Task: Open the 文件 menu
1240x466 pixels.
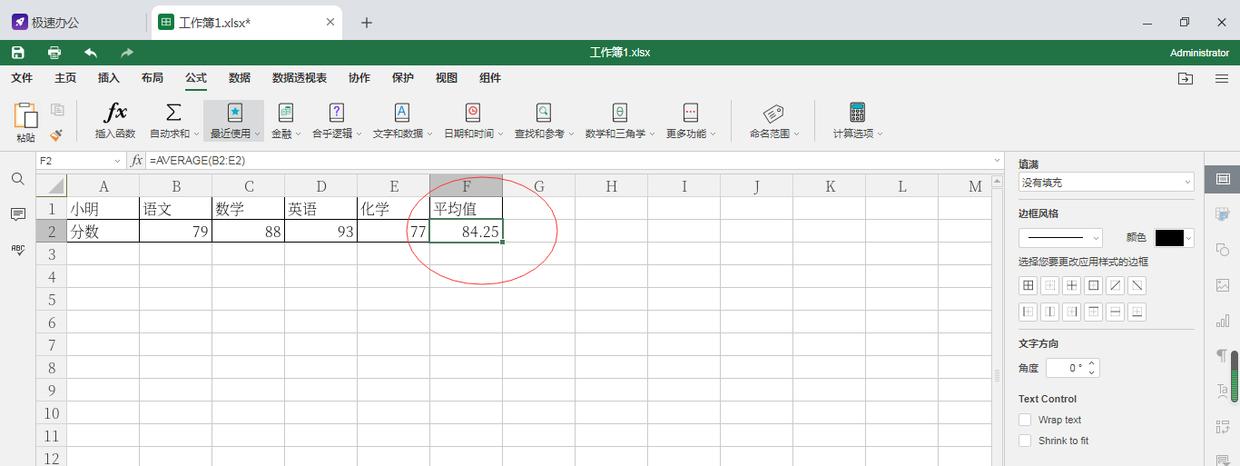Action: coord(22,78)
